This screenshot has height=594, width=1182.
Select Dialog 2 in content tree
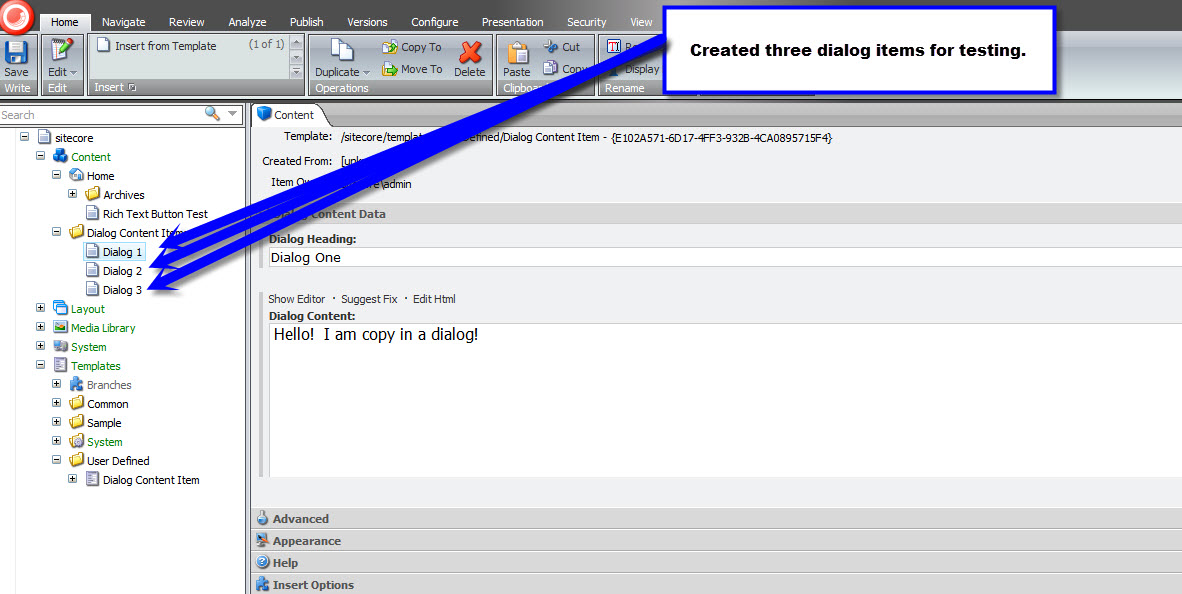pos(122,271)
